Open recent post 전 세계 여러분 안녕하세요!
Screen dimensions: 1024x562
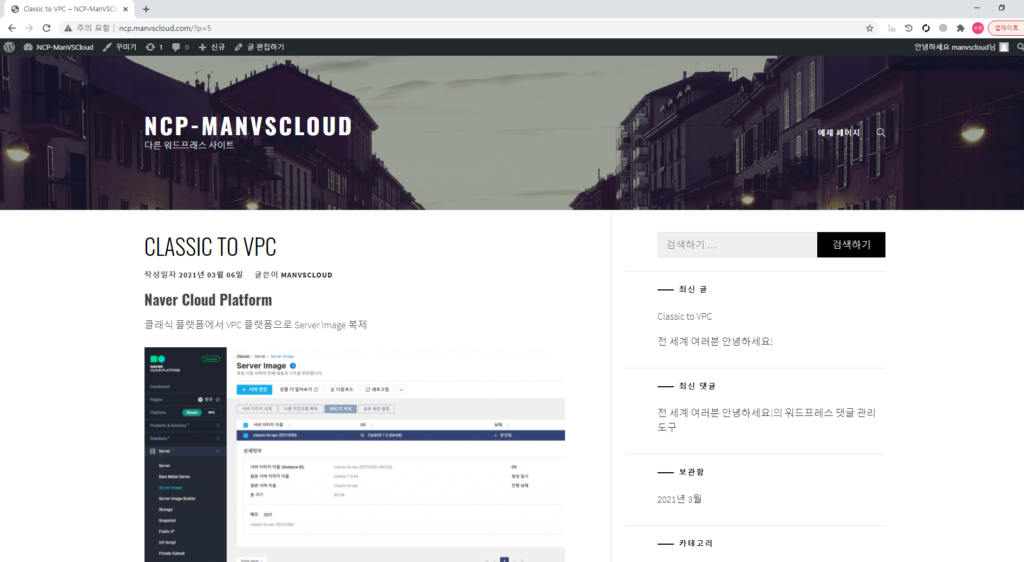pos(714,341)
